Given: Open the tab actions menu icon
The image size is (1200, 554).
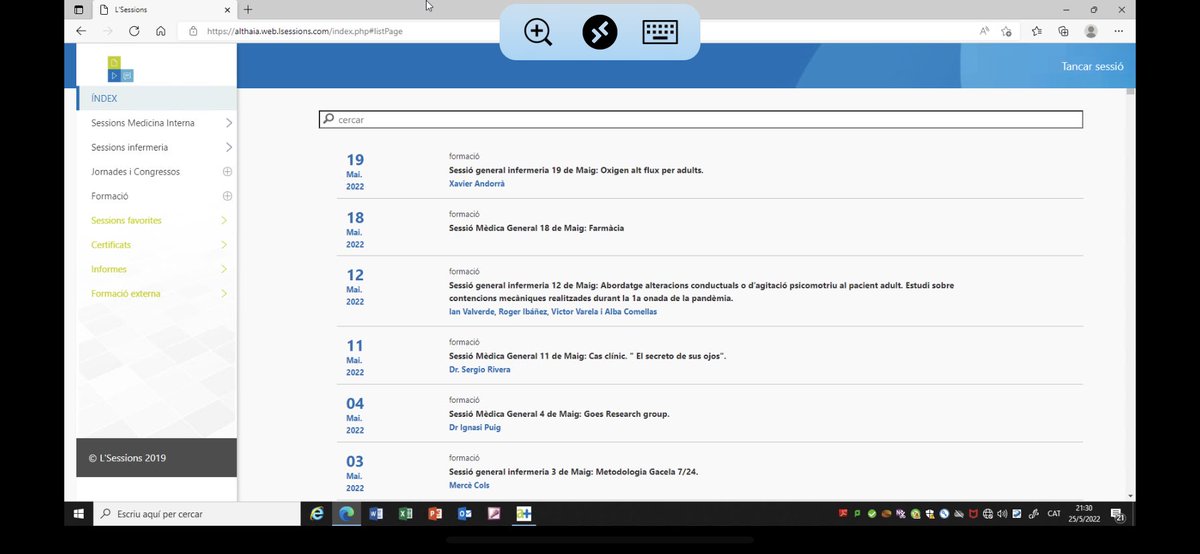Looking at the screenshot, I should tap(79, 9).
